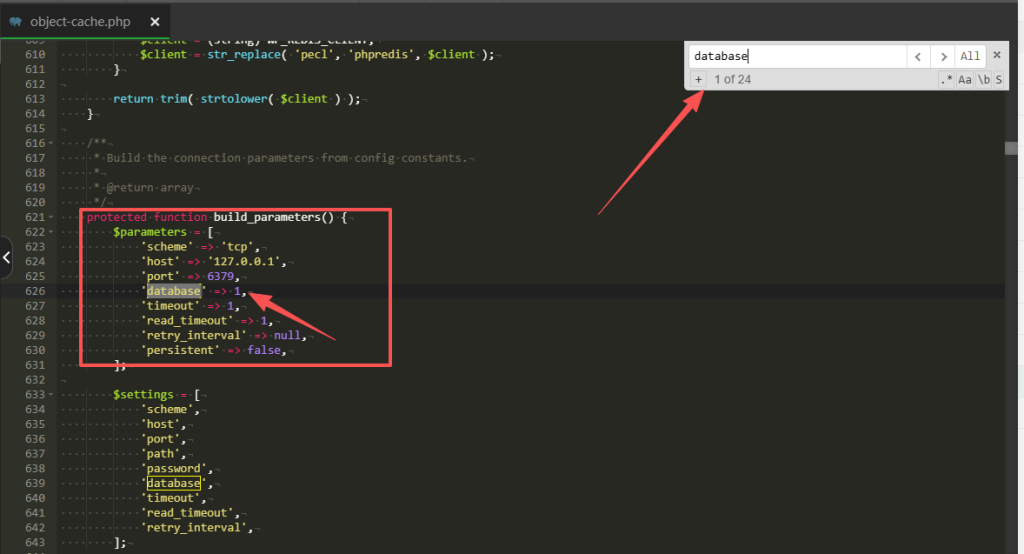
Task: Jump to next search match arrow
Action: [942, 57]
